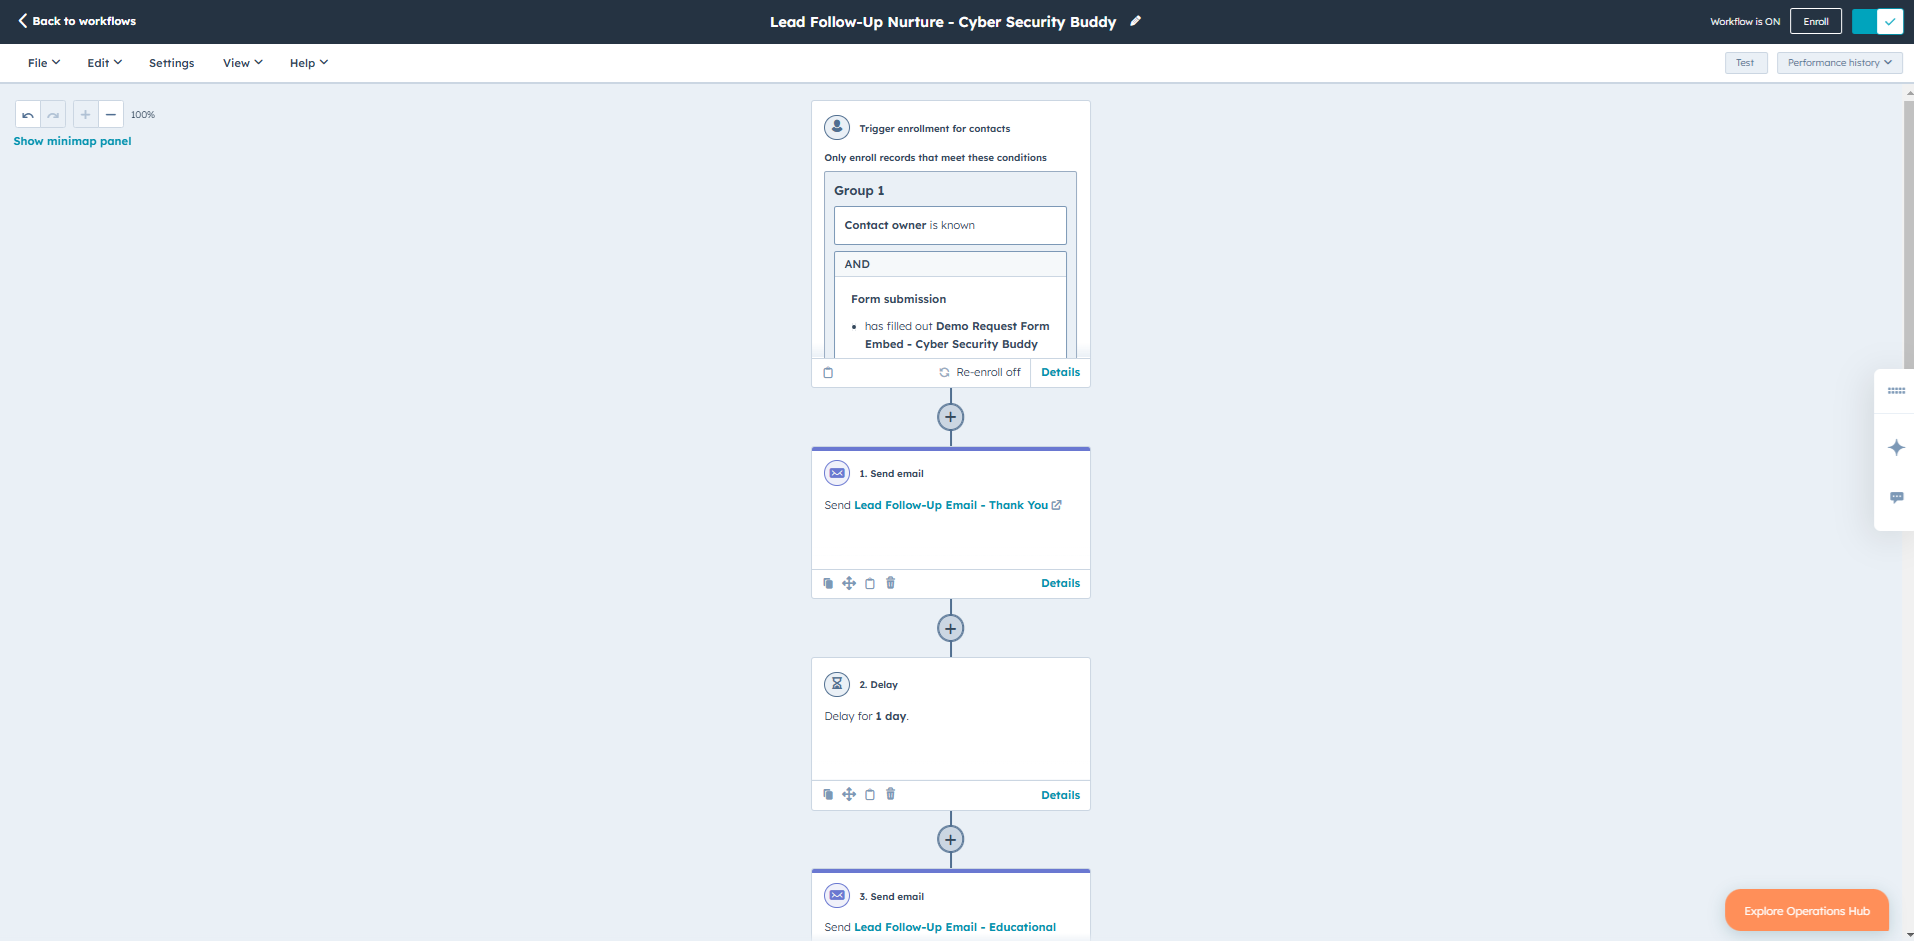Zoom out with the minus icon

coord(111,115)
